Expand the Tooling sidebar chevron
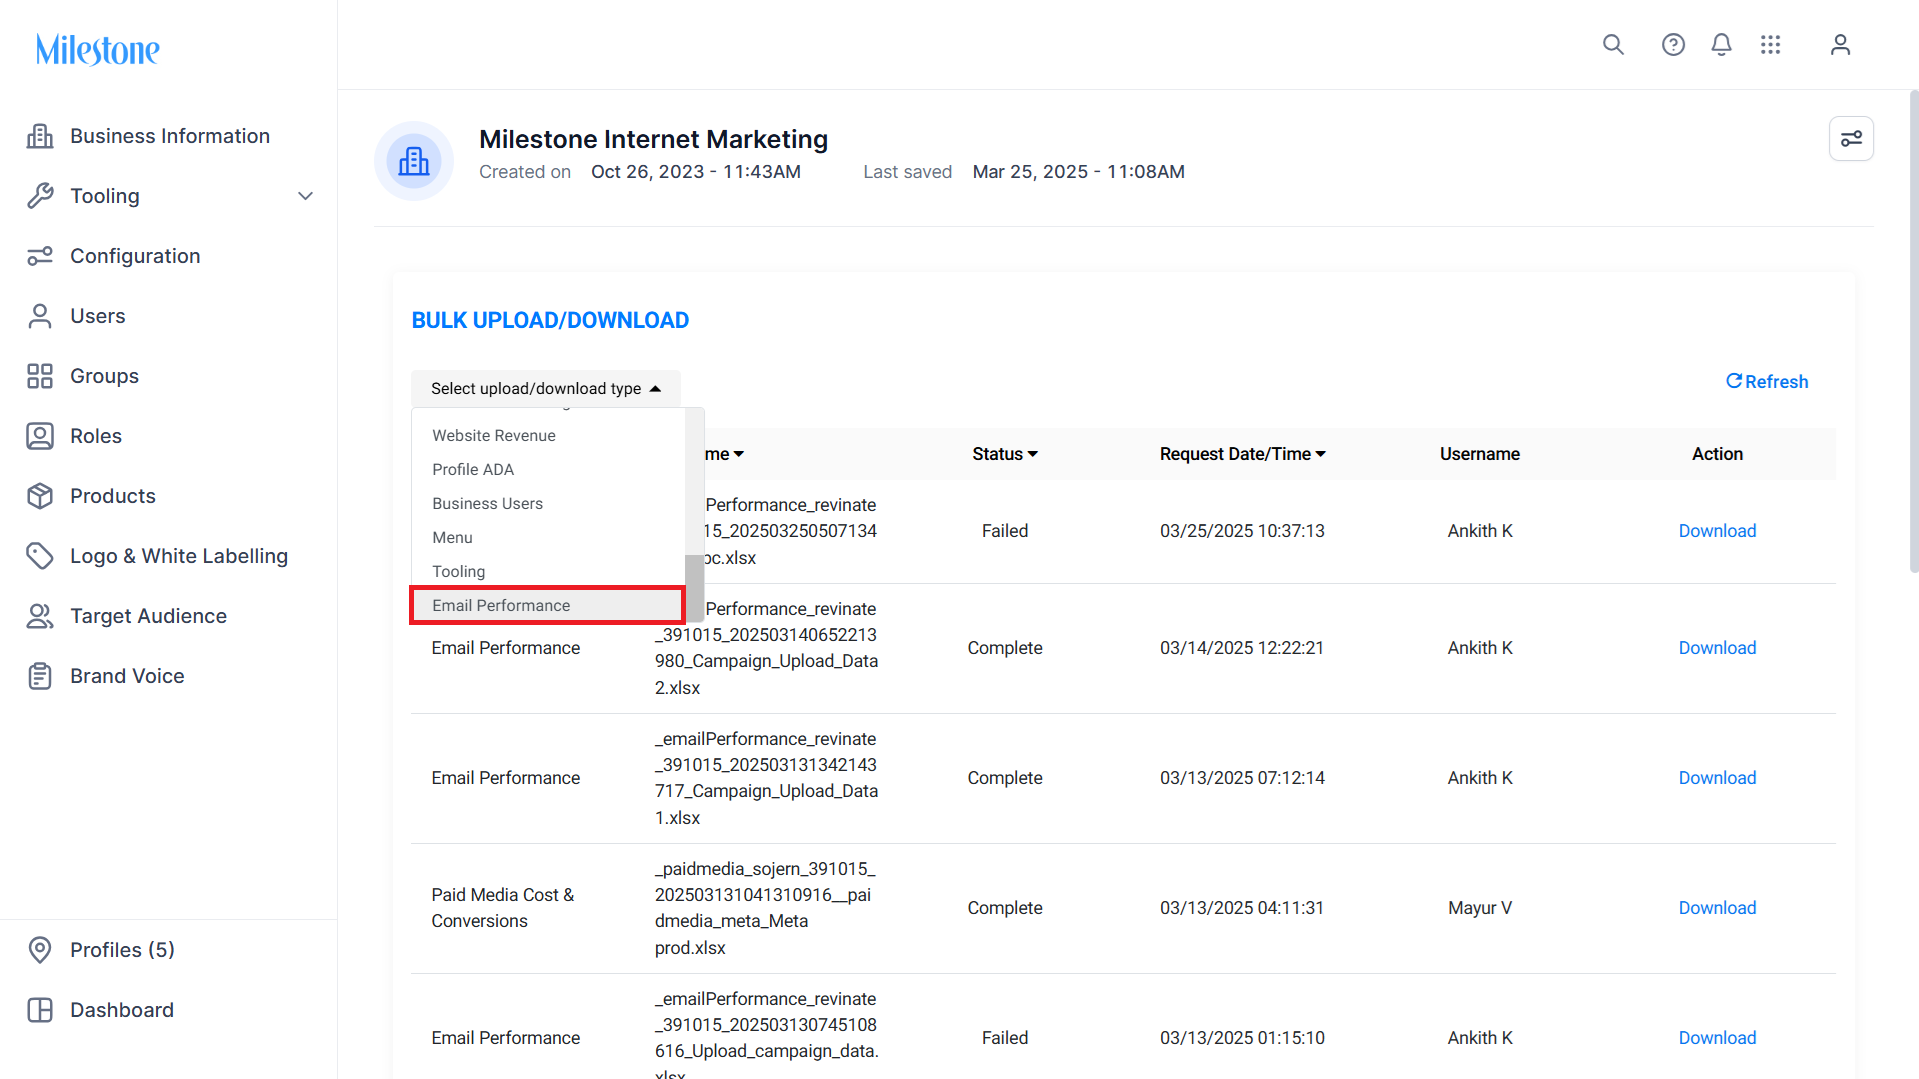This screenshot has width=1919, height=1079. tap(306, 196)
